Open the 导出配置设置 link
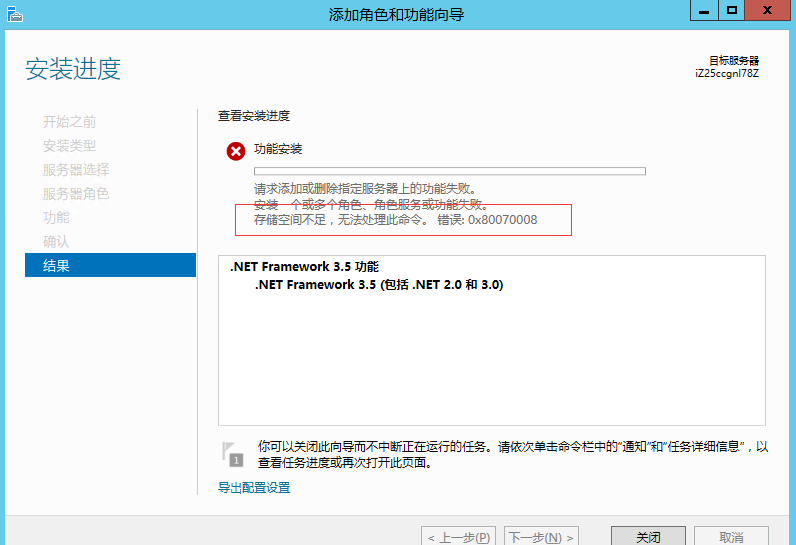 click(254, 488)
